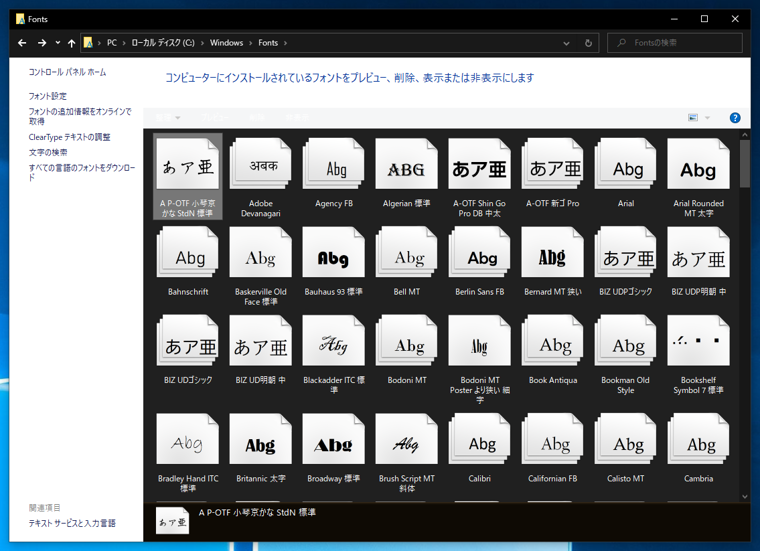760x551 pixels.
Task: Select the BIZ UDP明朝 font icon
Action: click(x=698, y=252)
